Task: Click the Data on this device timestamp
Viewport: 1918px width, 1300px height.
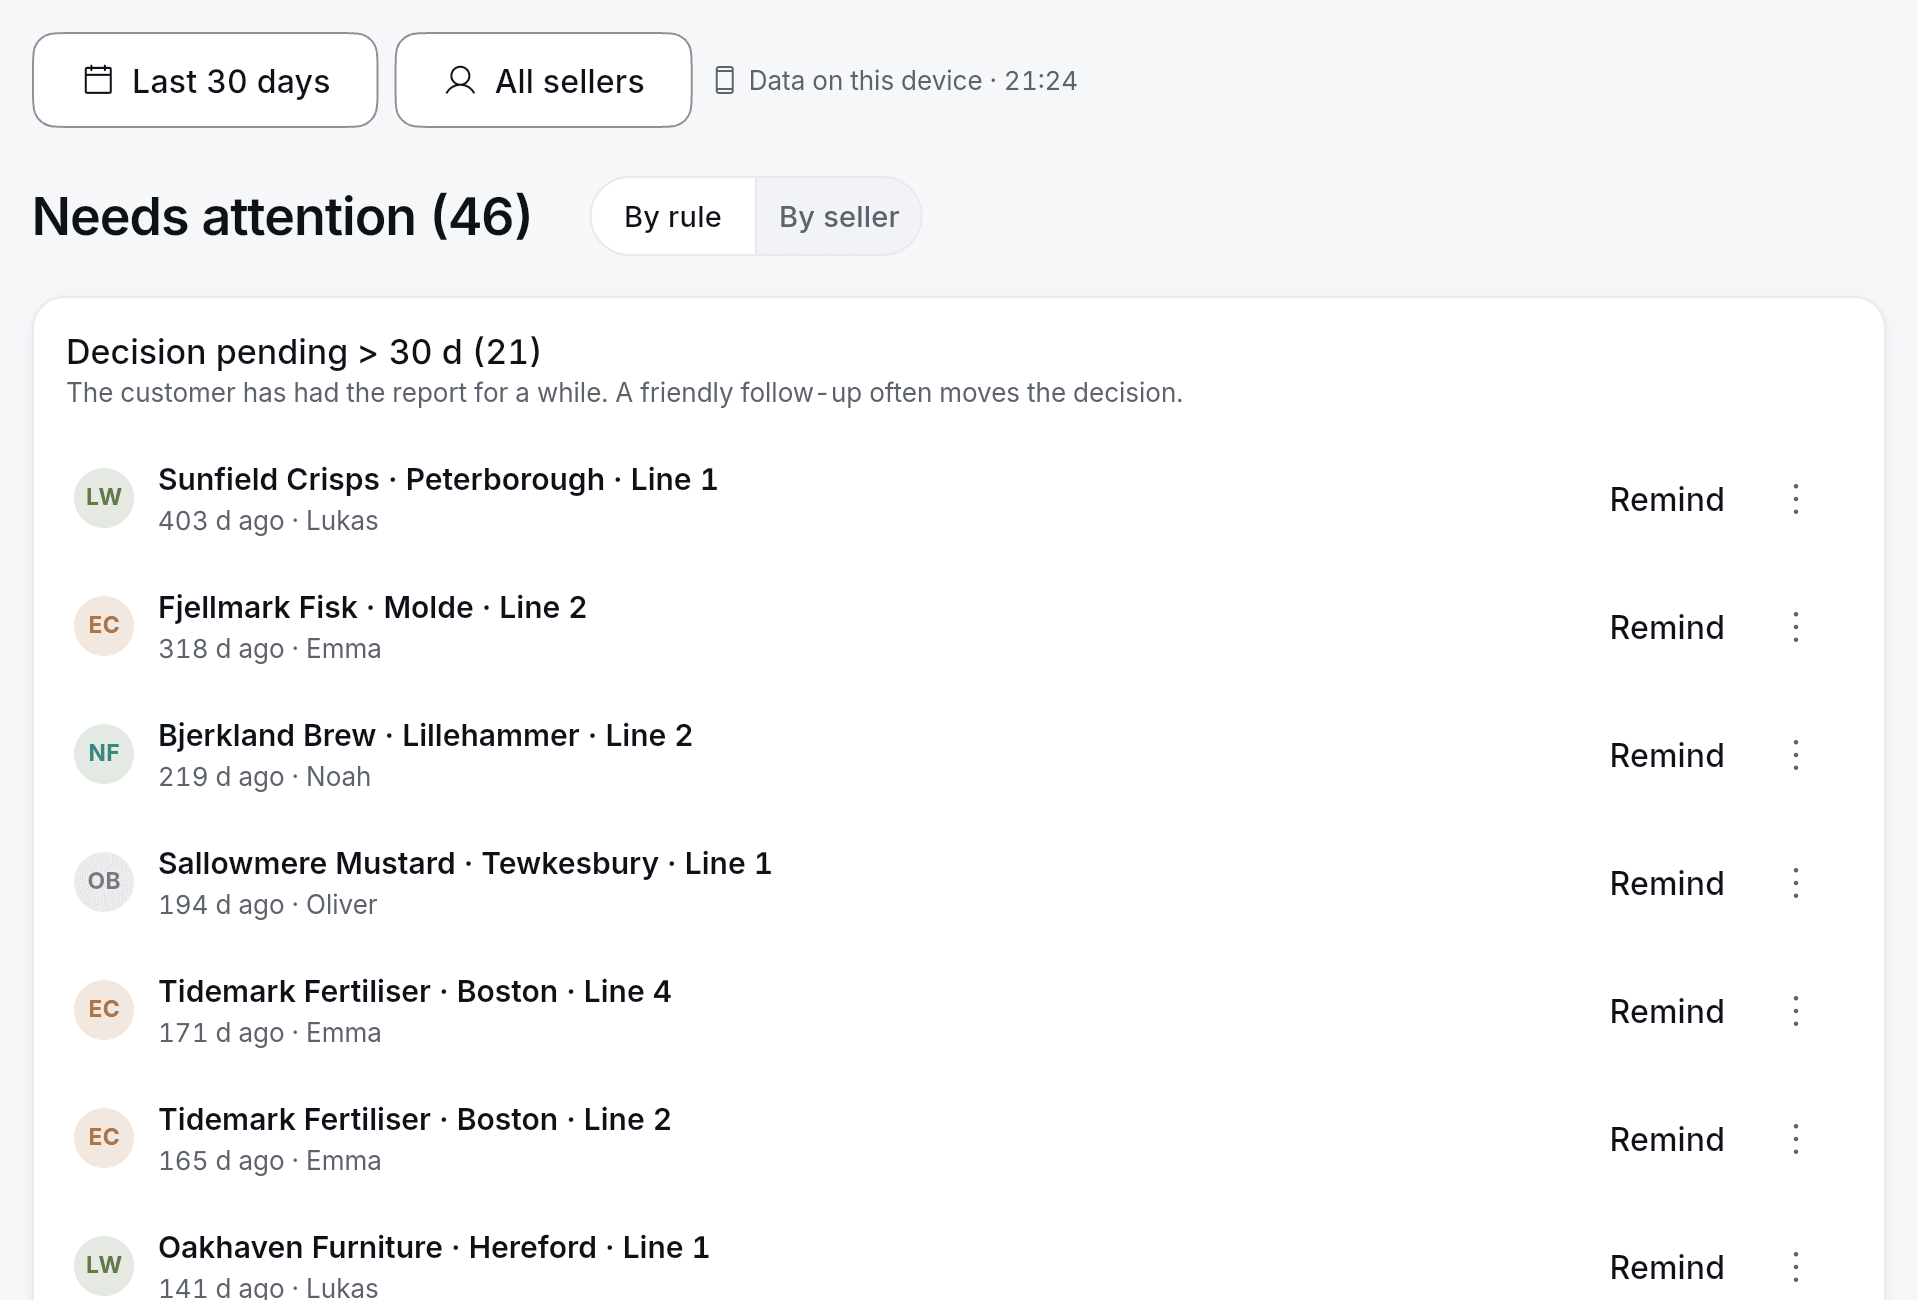Action: [913, 80]
